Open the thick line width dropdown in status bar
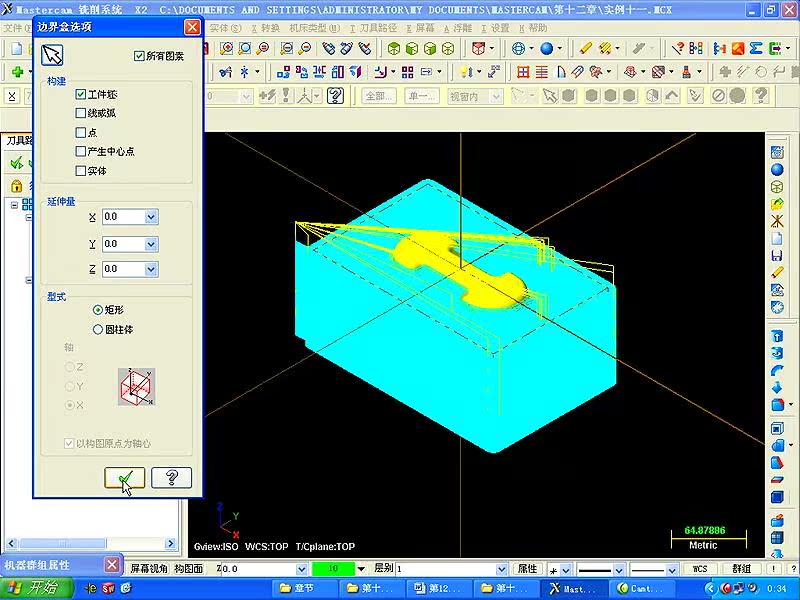This screenshot has width=800, height=600. pos(619,569)
